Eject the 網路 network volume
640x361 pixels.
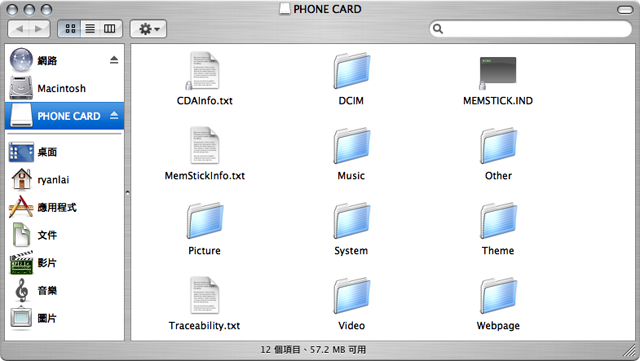click(114, 60)
